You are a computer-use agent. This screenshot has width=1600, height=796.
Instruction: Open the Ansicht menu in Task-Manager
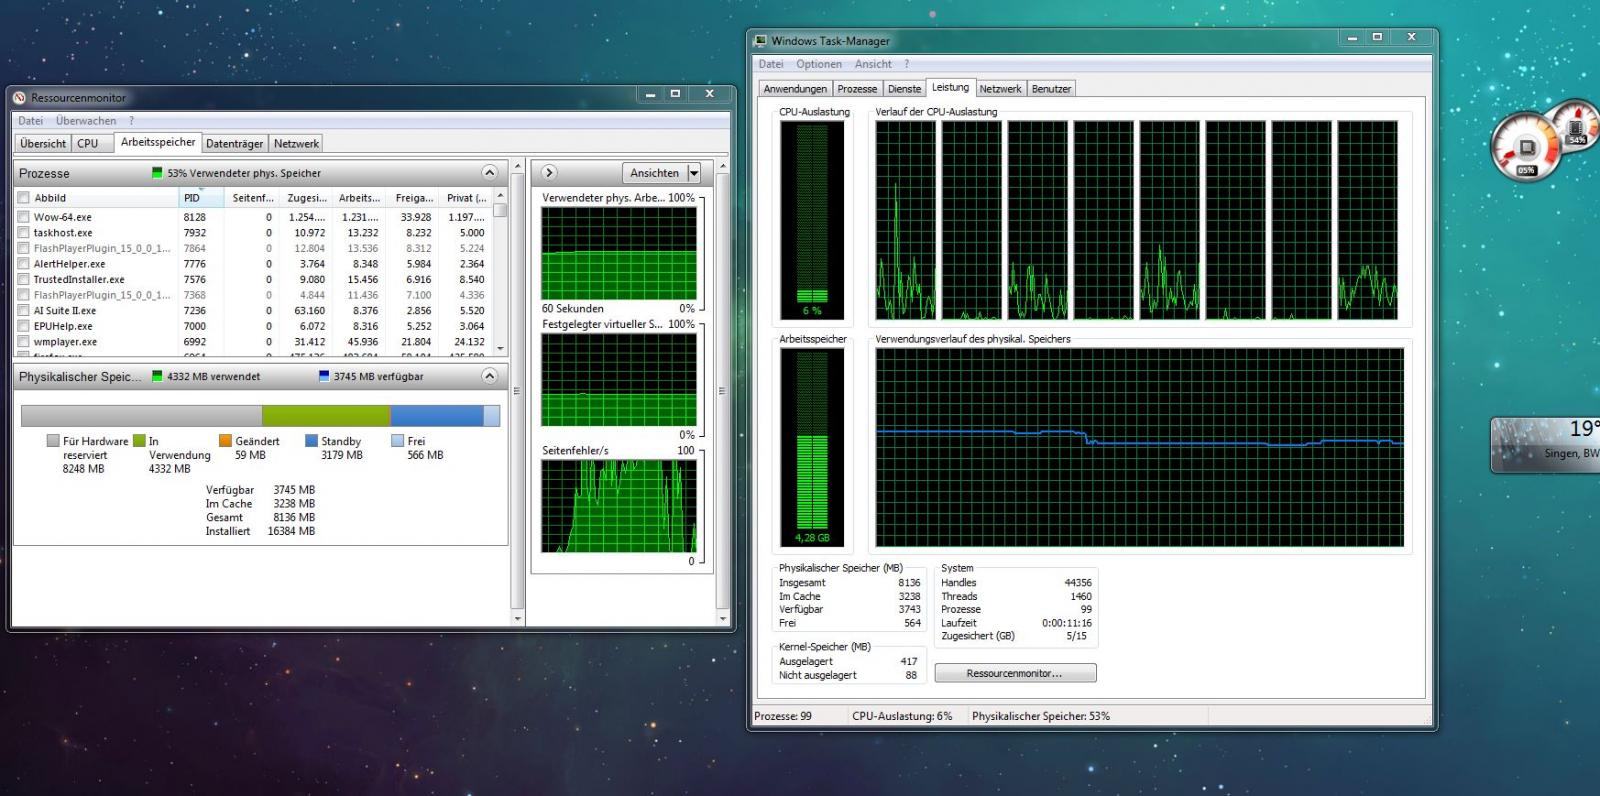872,64
